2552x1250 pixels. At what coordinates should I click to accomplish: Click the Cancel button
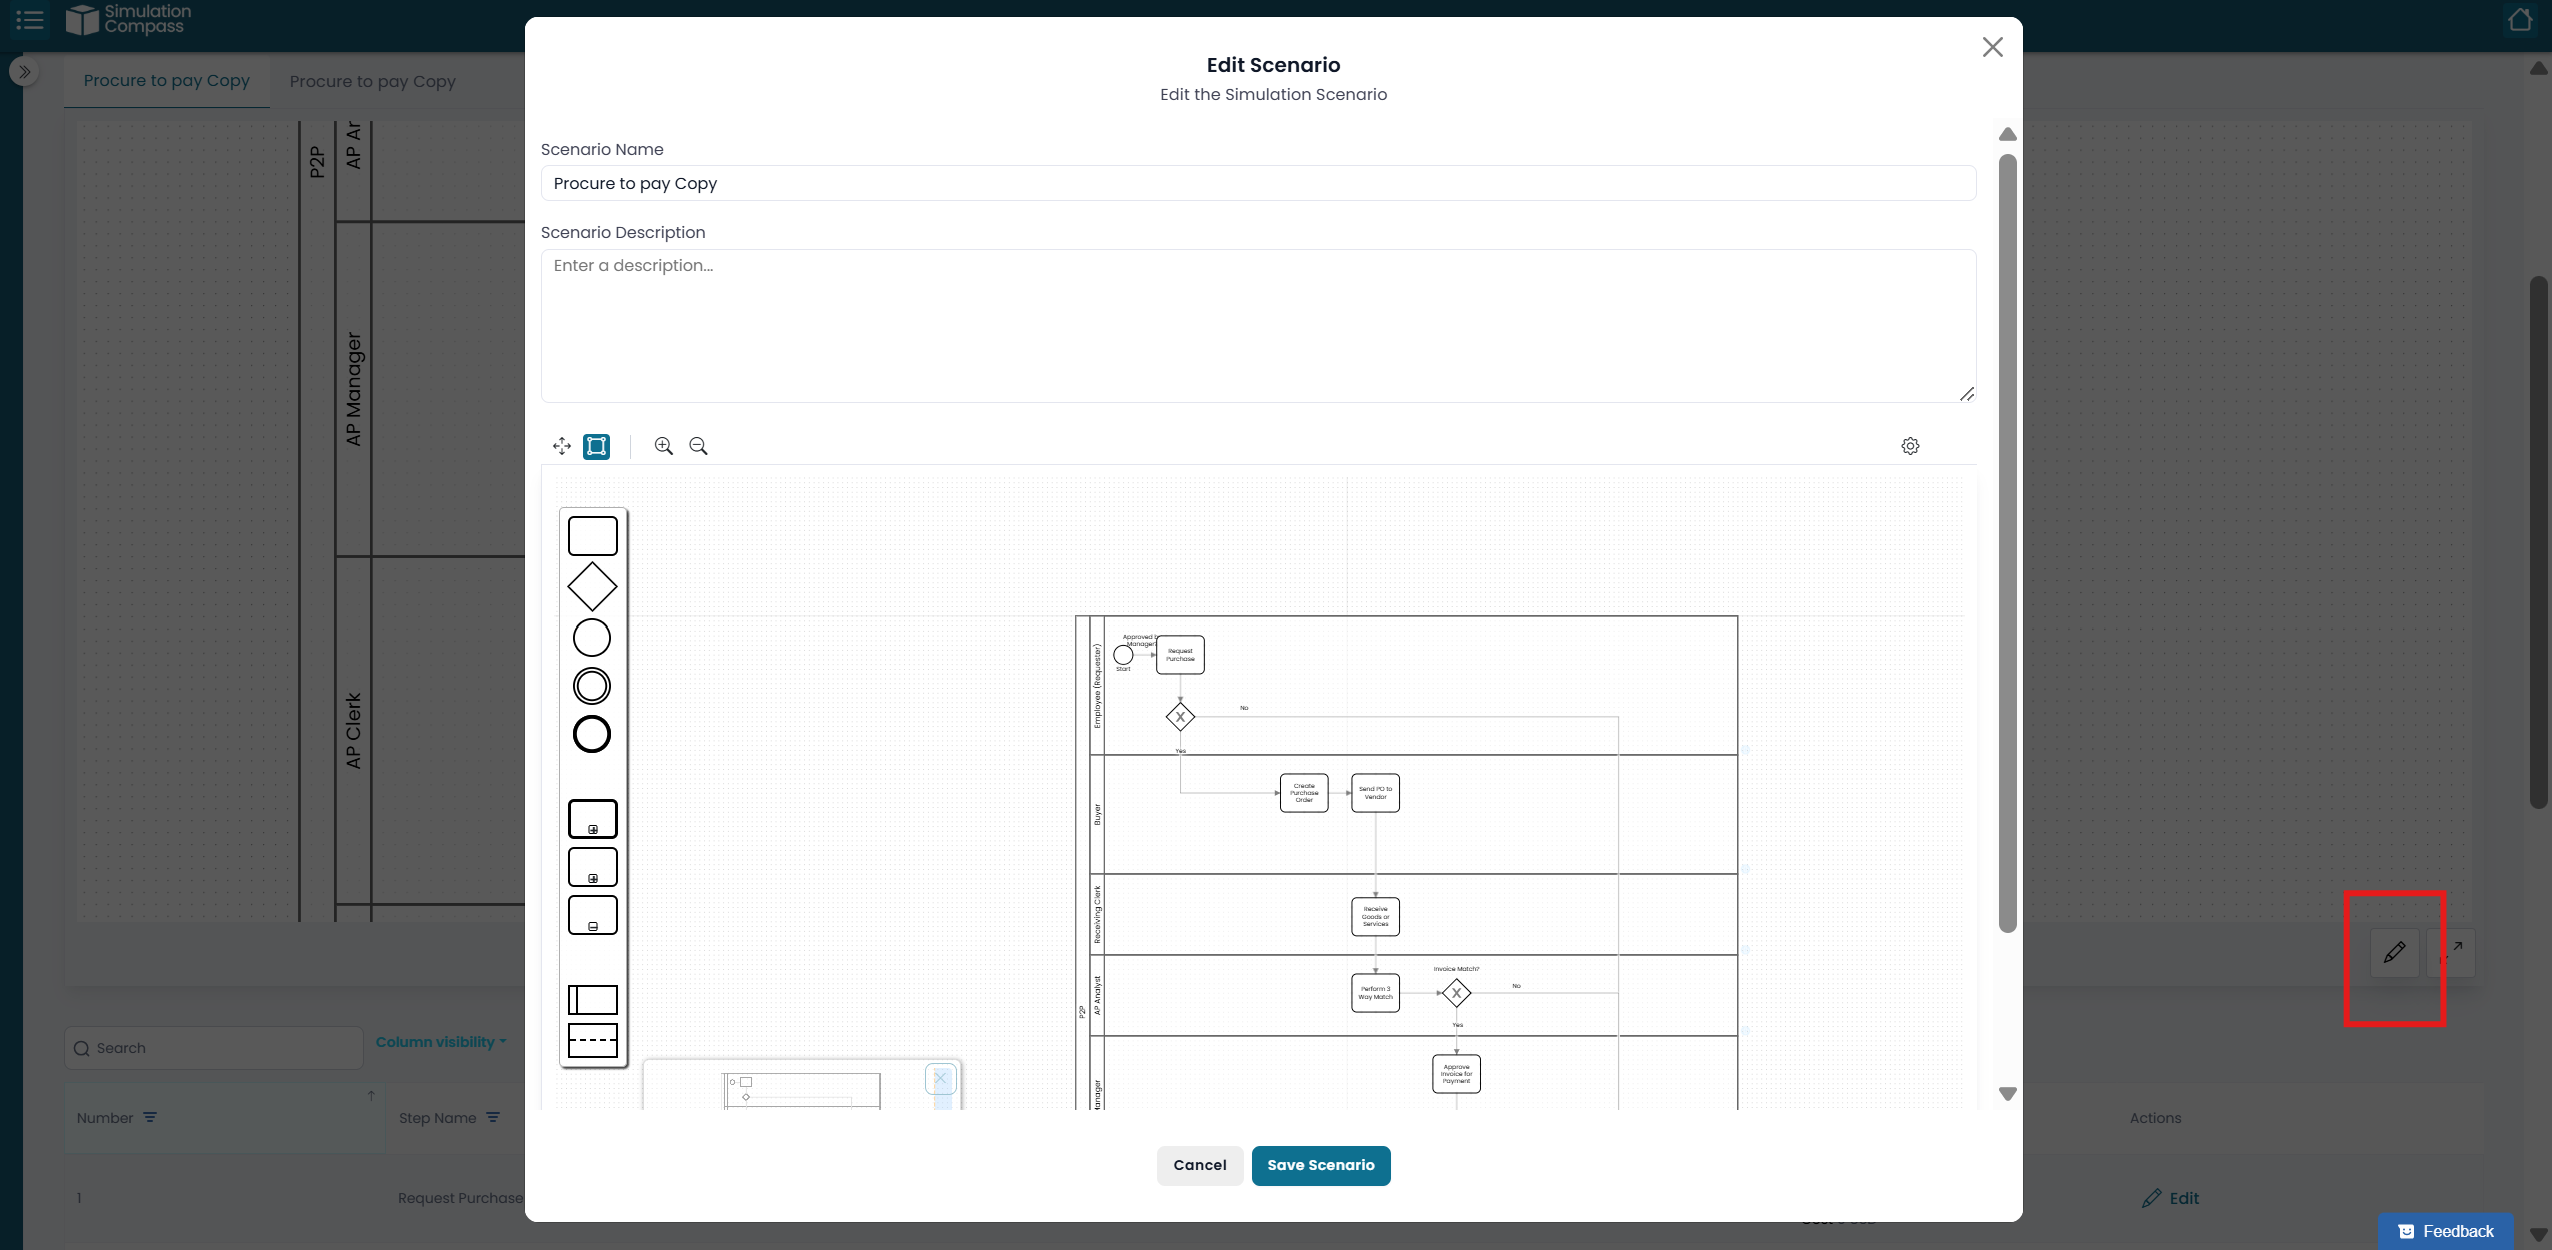[1199, 1165]
